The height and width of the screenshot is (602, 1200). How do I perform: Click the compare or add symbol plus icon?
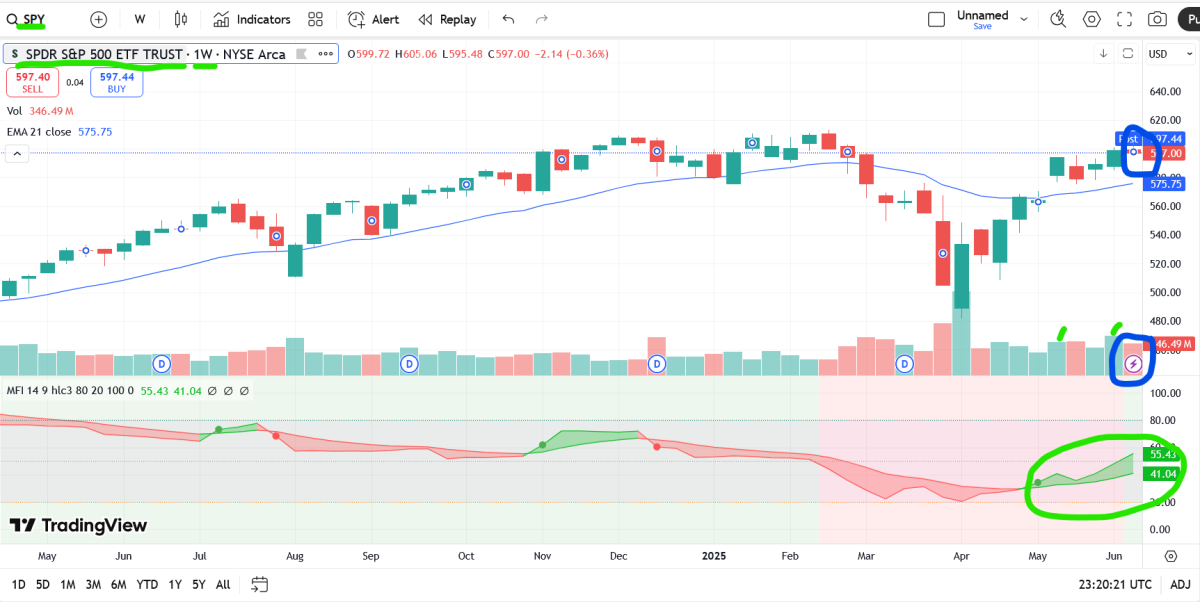(x=99, y=19)
